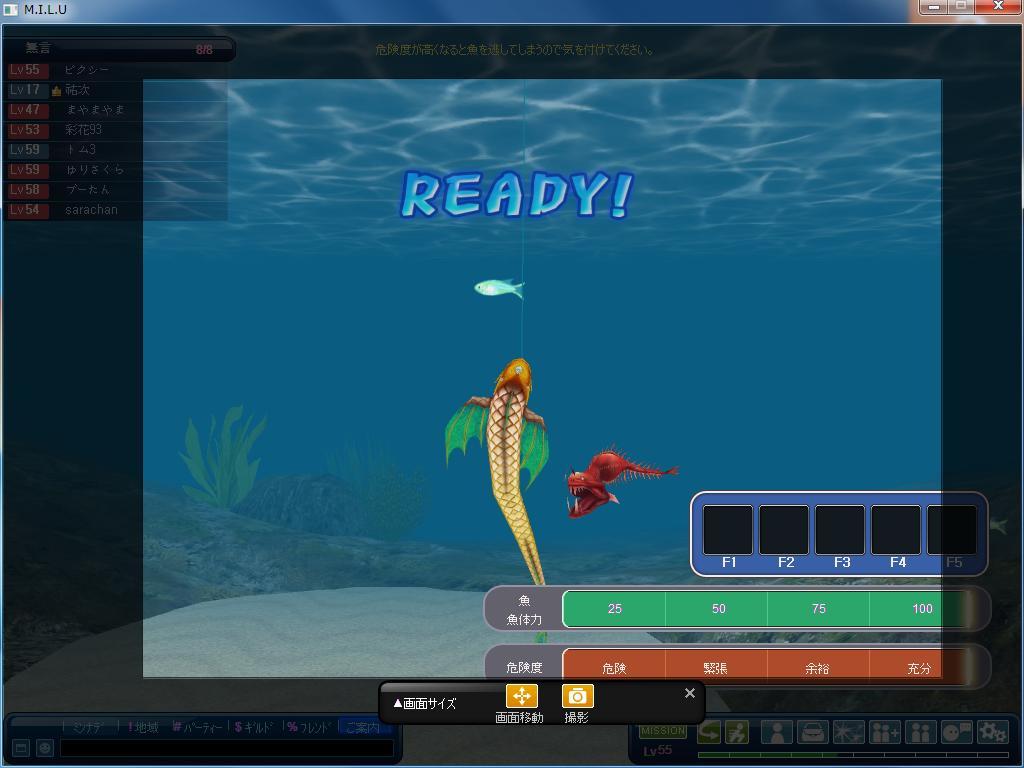This screenshot has height=768, width=1024.
Task: Switch to the ご案内 chat tab
Action: tap(363, 727)
